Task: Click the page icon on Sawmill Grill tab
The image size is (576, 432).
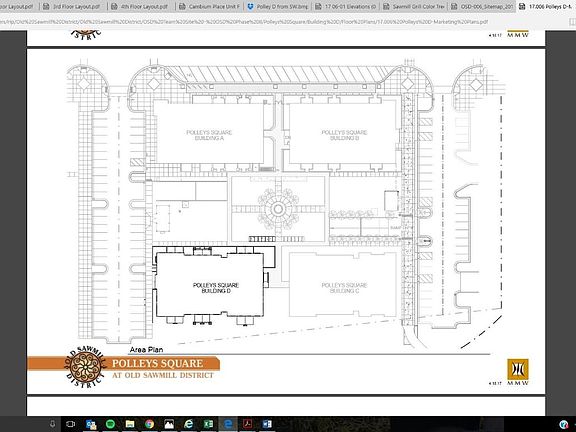Action: pyautogui.click(x=386, y=6)
